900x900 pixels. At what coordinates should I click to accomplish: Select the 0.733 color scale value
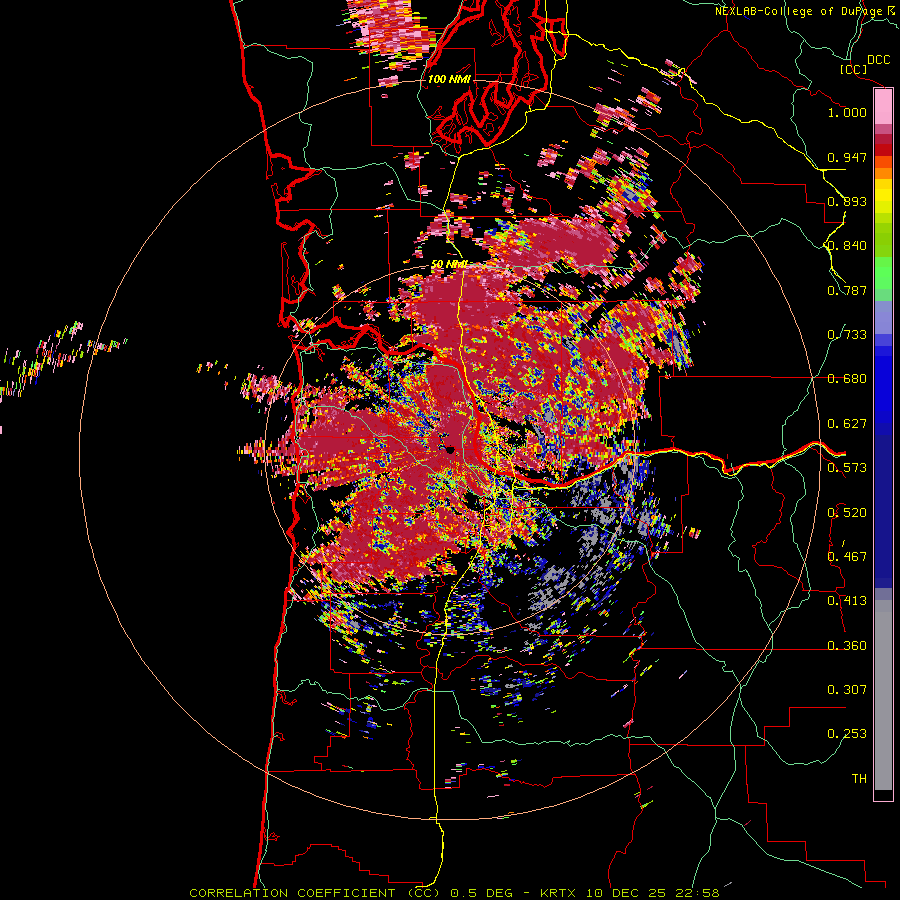pos(847,335)
